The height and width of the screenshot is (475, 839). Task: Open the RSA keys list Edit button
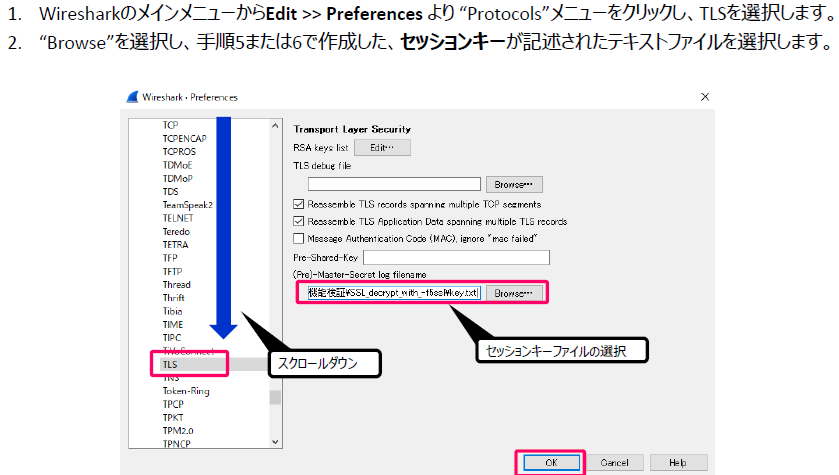[382, 148]
